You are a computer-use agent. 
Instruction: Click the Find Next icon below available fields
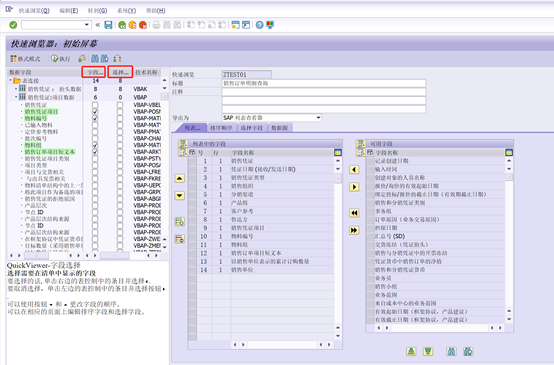(x=468, y=351)
